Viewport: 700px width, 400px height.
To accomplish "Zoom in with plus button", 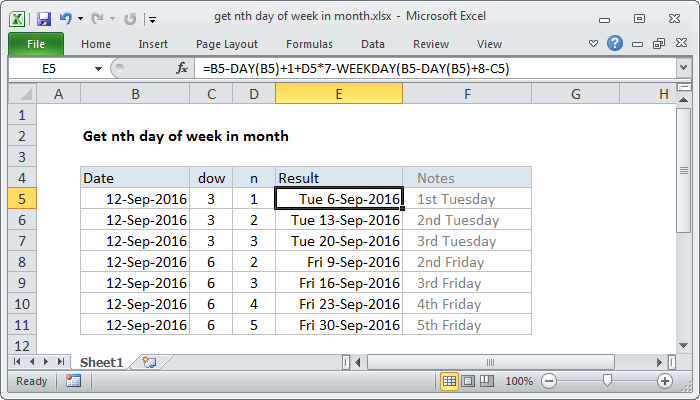I will 665,381.
